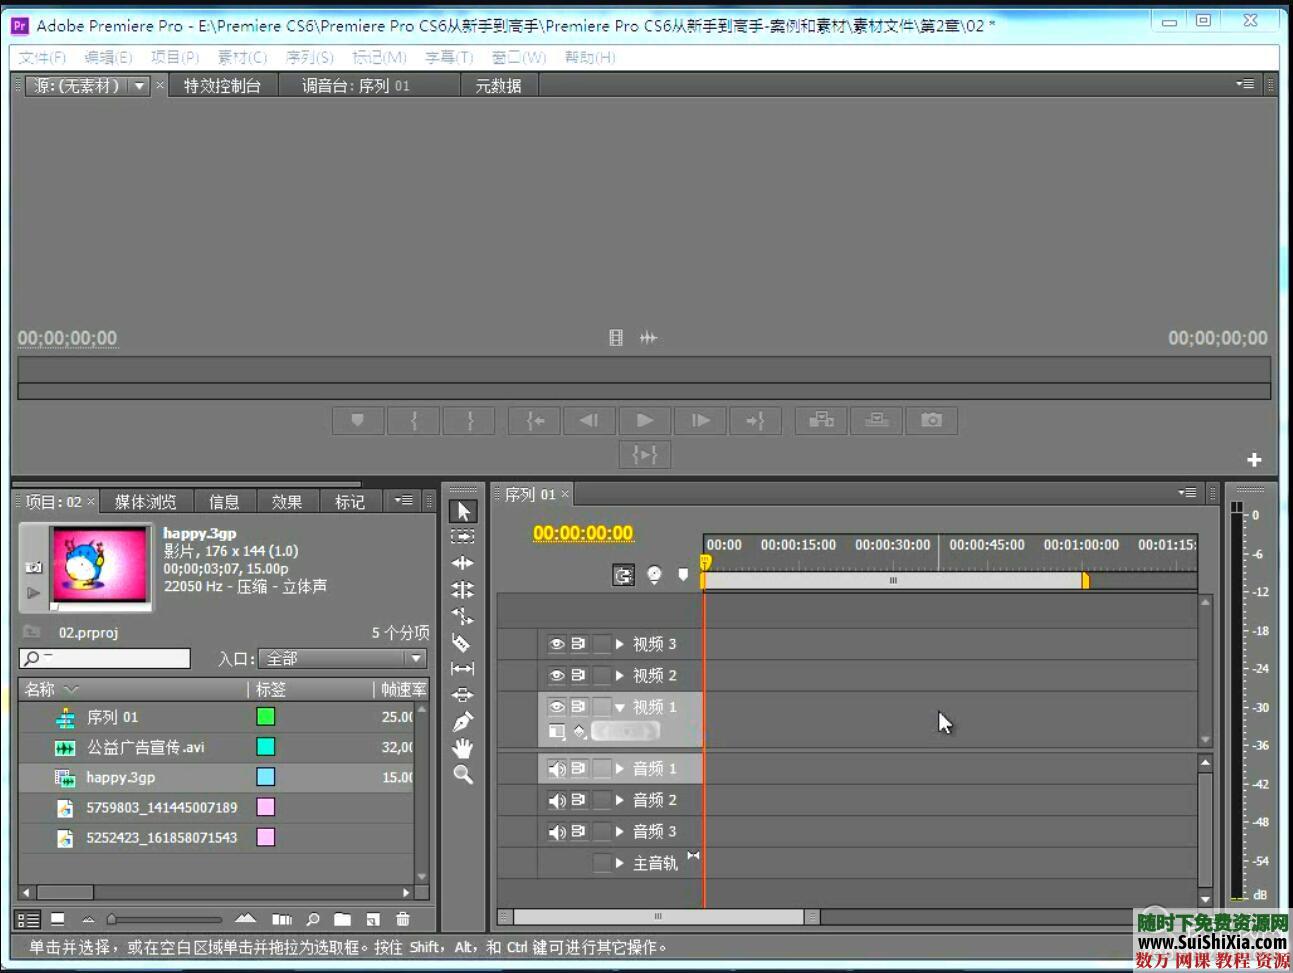The image size is (1293, 973).
Task: Open the 序列(S) menu
Action: coord(310,57)
